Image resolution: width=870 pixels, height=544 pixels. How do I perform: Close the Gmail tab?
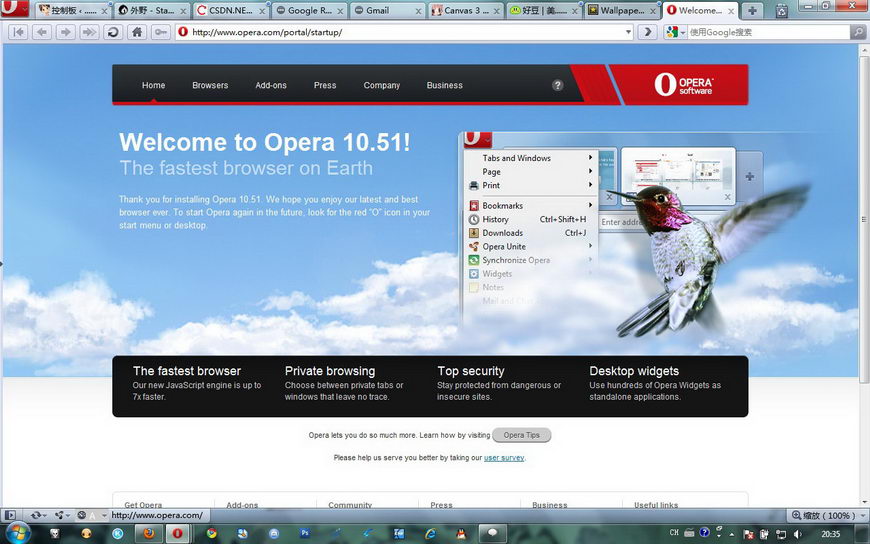tap(418, 11)
